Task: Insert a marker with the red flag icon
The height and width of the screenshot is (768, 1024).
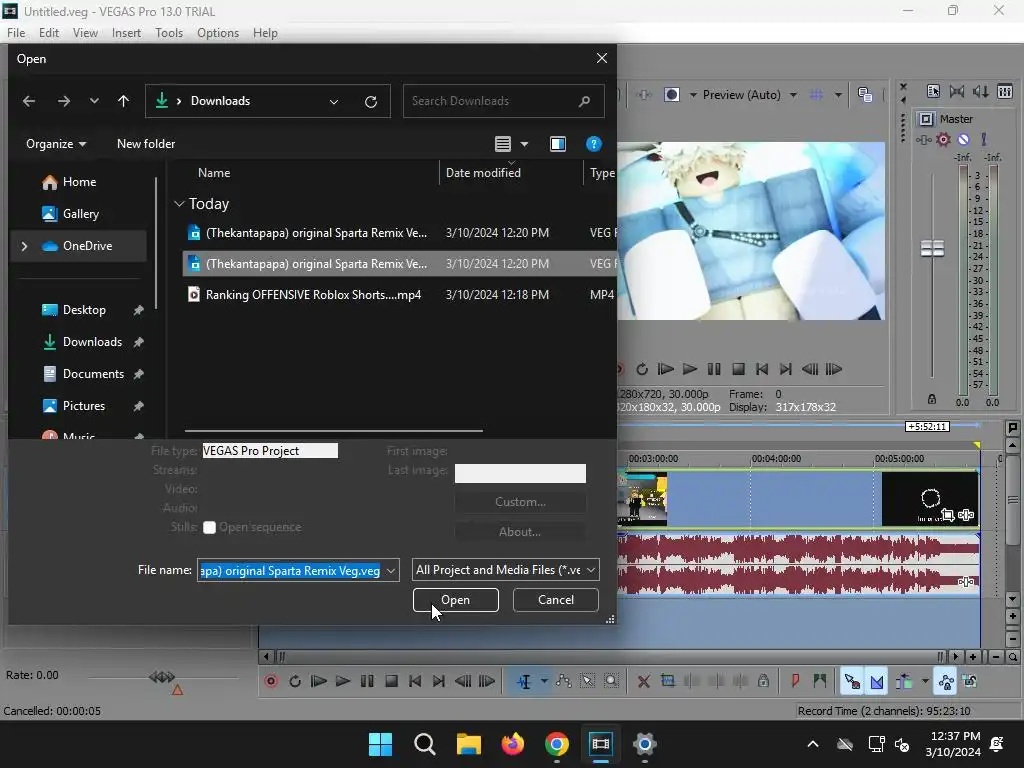Action: (x=795, y=681)
